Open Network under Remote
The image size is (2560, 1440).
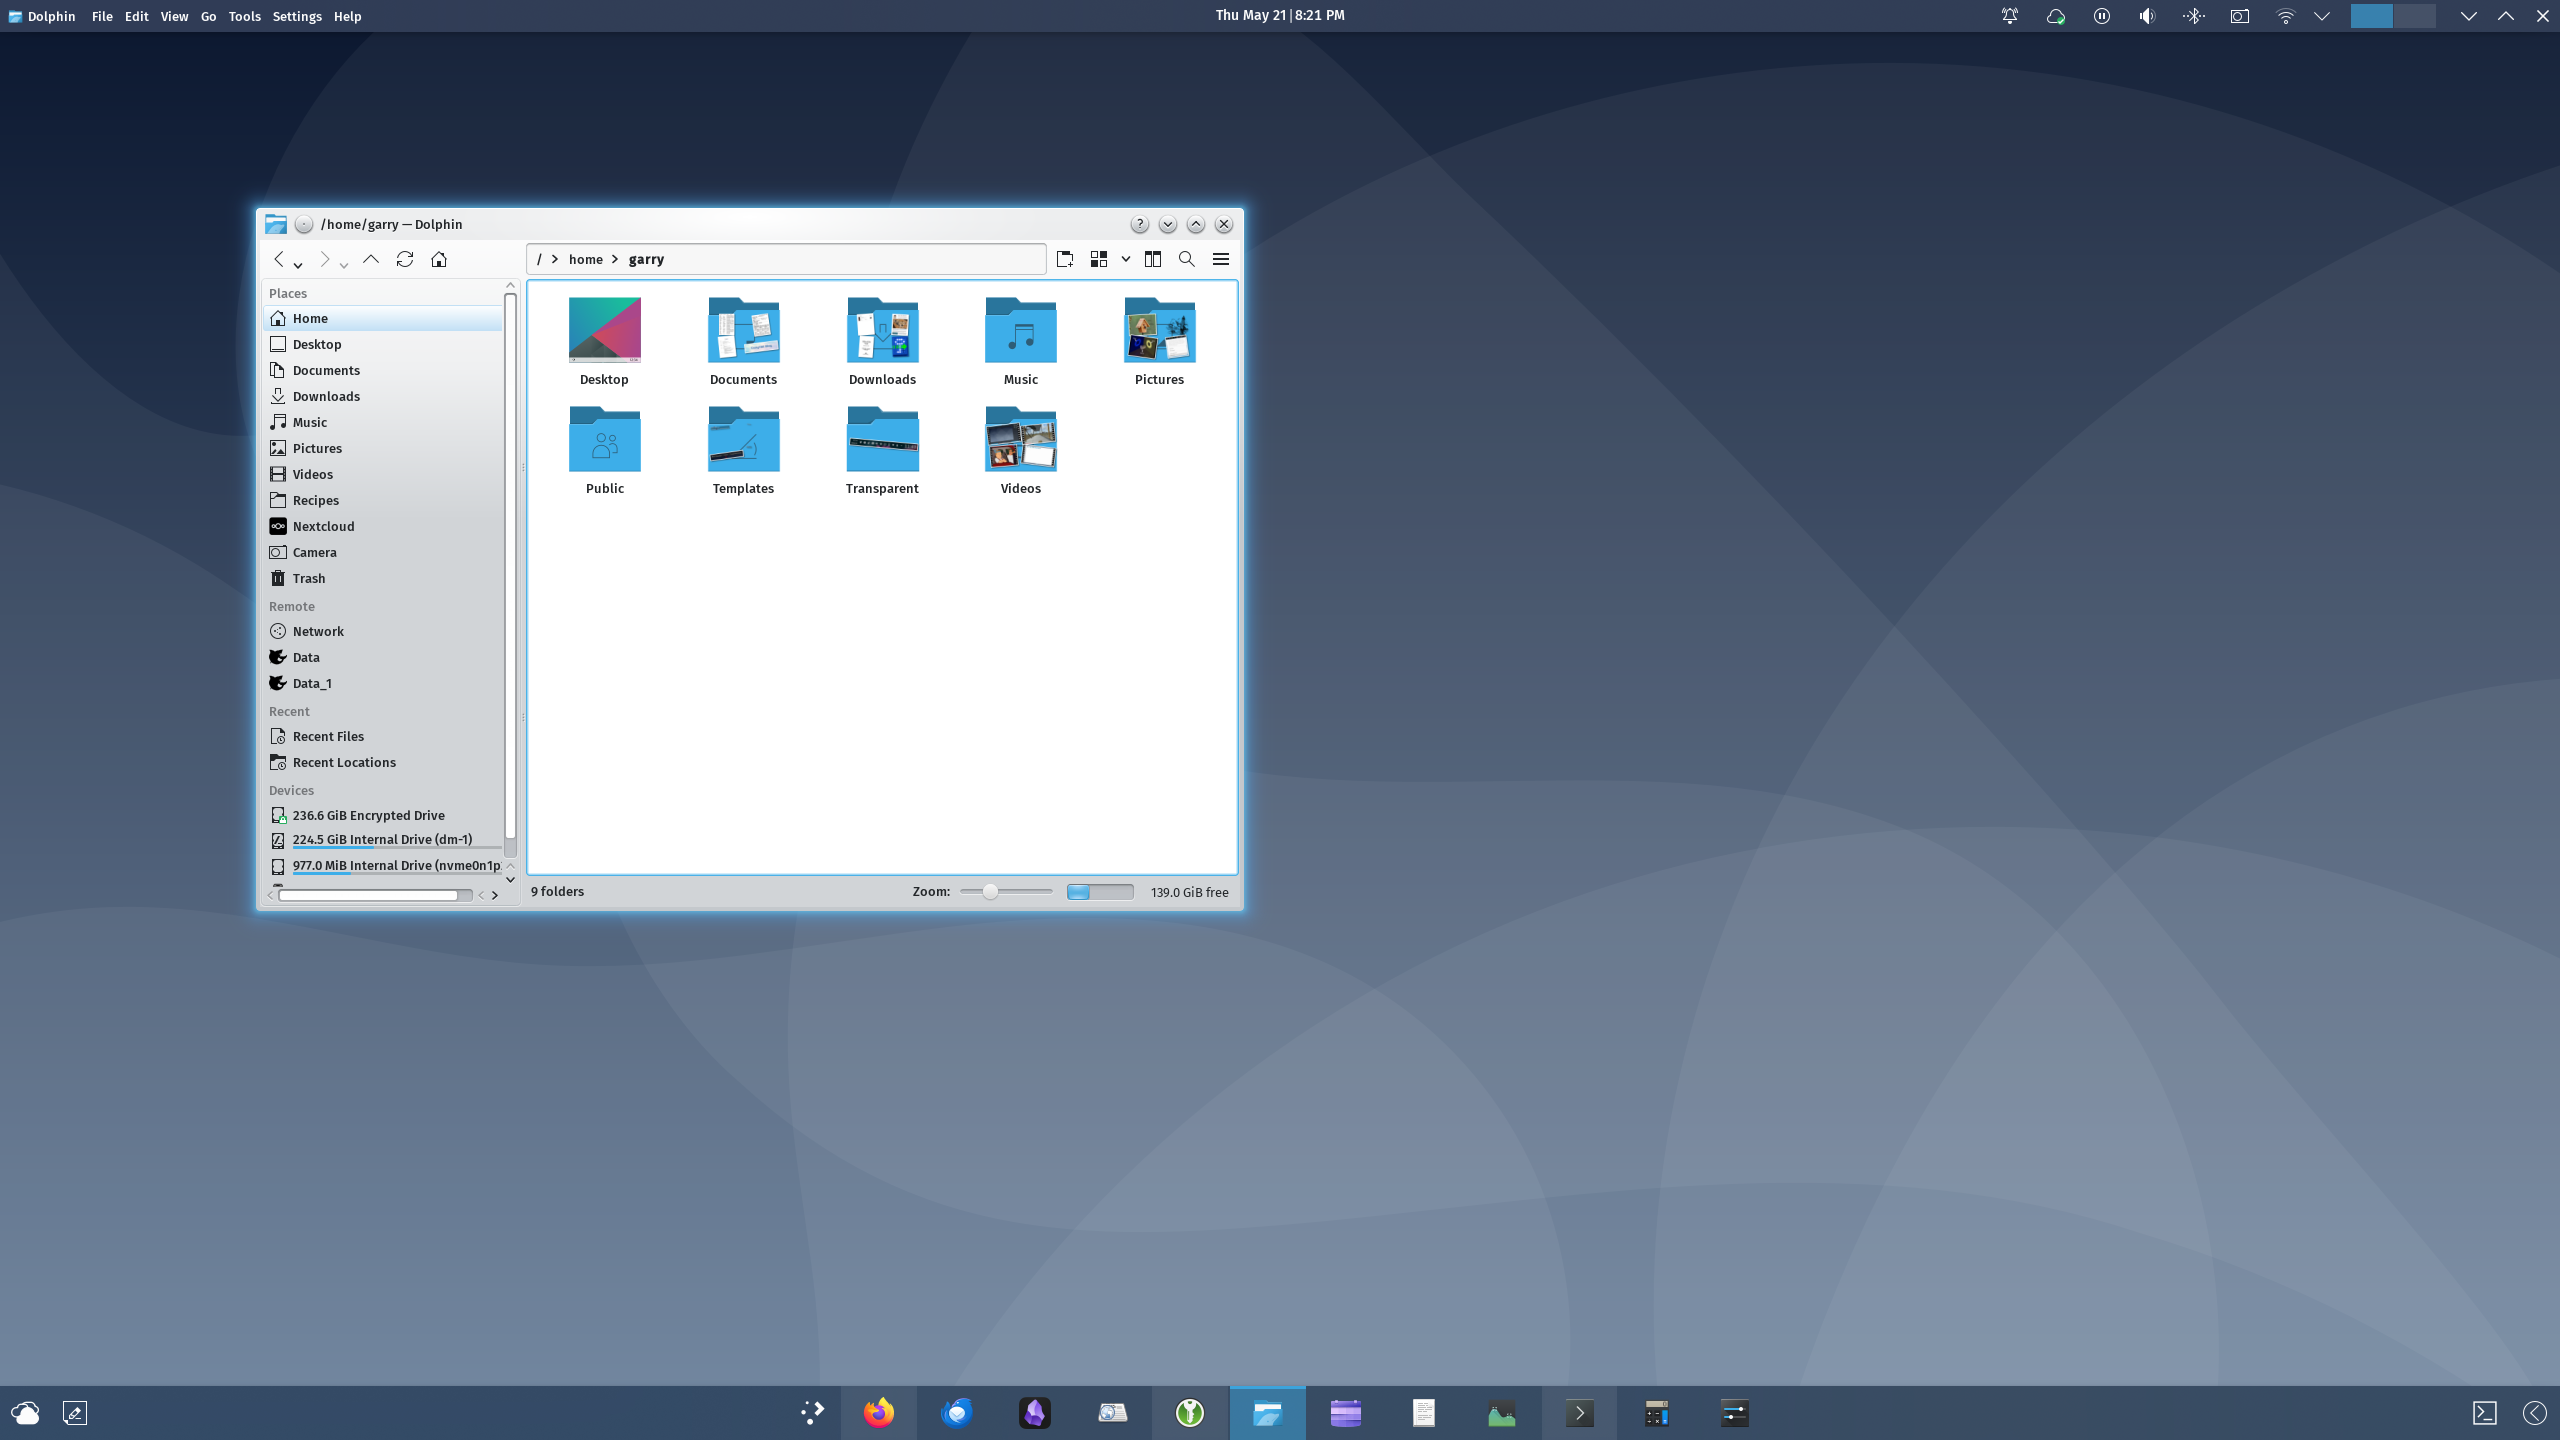tap(383, 631)
